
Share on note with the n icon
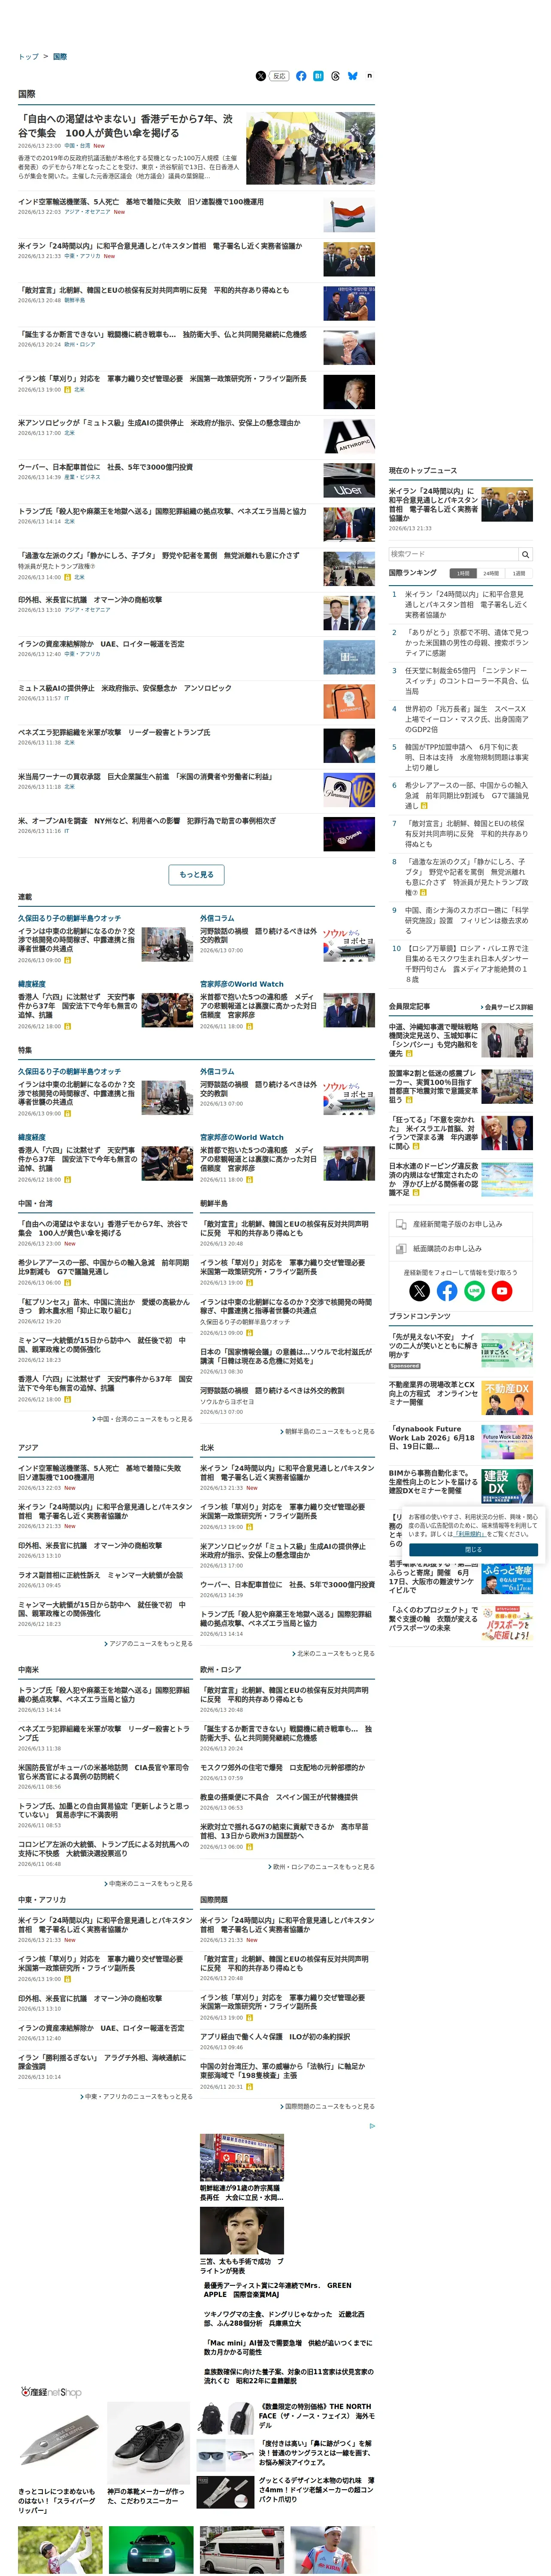pos(369,76)
